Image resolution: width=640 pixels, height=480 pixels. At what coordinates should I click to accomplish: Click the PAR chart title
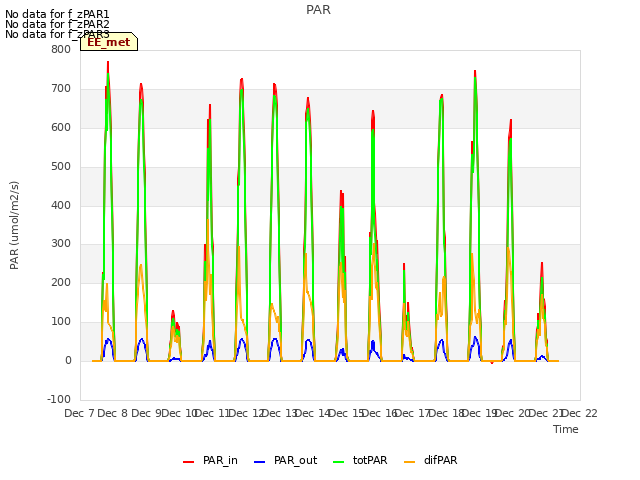tap(318, 10)
